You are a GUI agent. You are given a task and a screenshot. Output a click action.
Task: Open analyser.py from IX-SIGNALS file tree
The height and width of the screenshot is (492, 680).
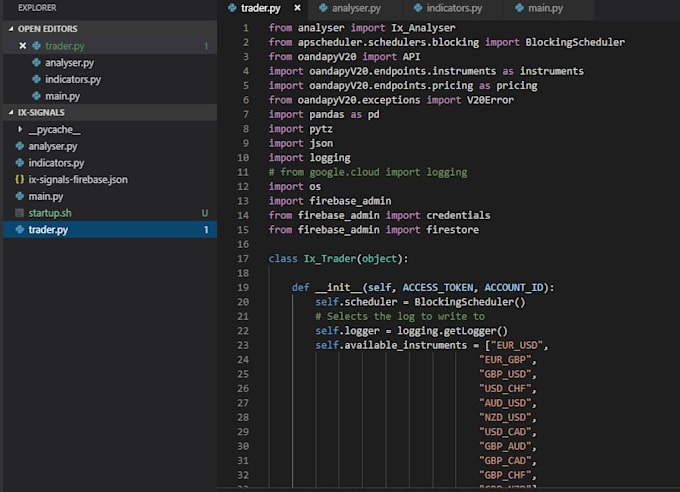pos(53,146)
